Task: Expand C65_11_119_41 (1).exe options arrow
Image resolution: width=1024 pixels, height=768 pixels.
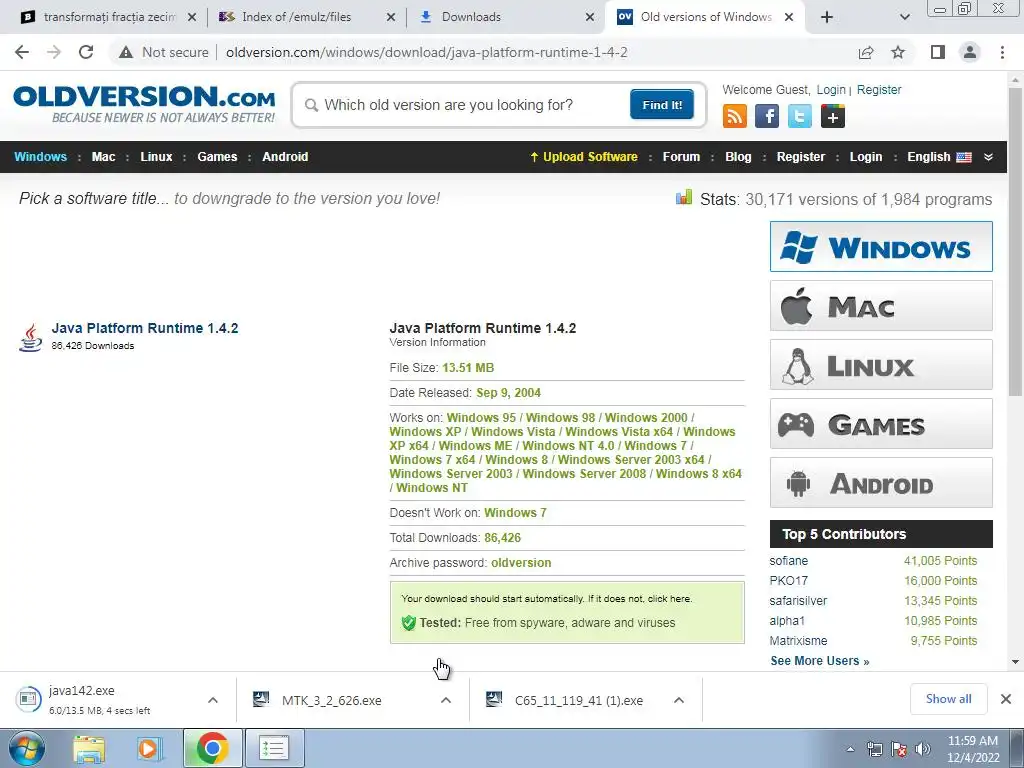Action: 679,700
